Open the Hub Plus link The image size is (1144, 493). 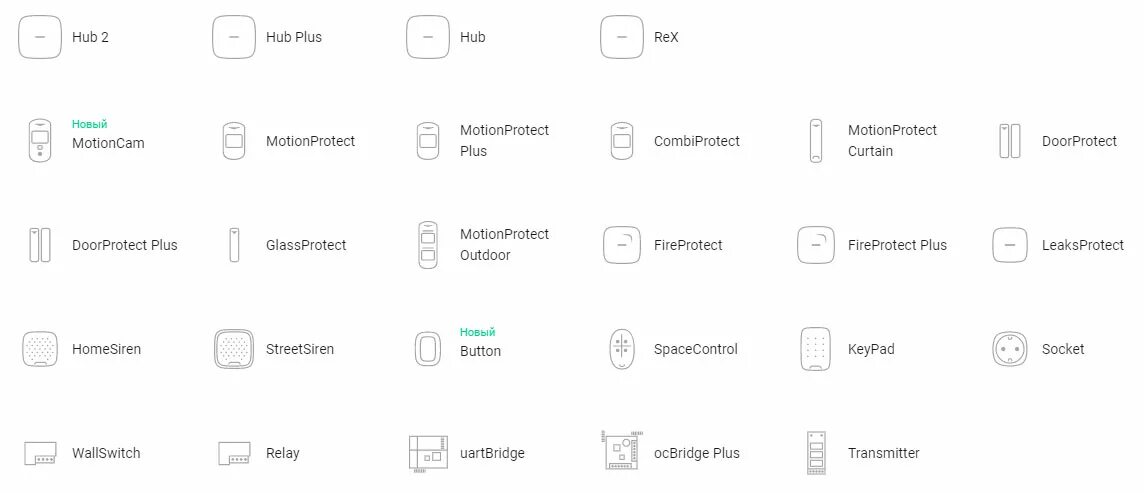[x=294, y=37]
